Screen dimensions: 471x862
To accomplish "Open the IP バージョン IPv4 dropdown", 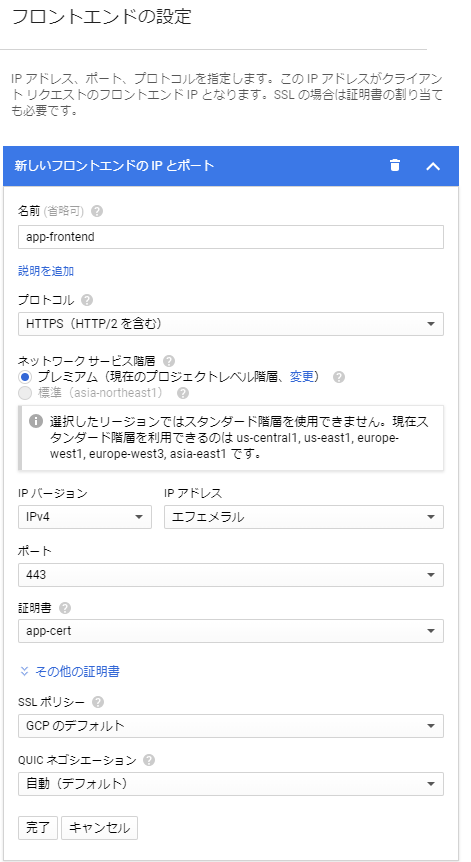I will (85, 517).
